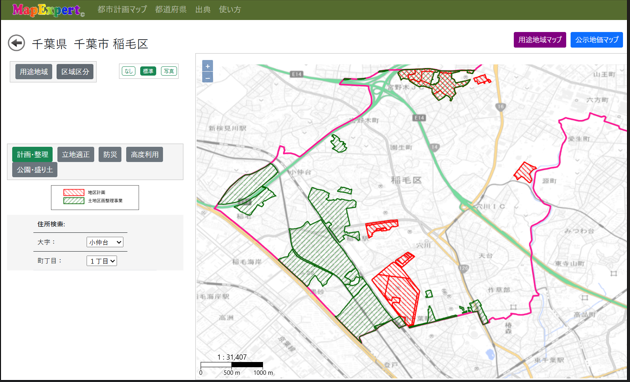Screen dimensions: 630x382
Task: Open 都市計画マップ in the top menu
Action: point(122,10)
